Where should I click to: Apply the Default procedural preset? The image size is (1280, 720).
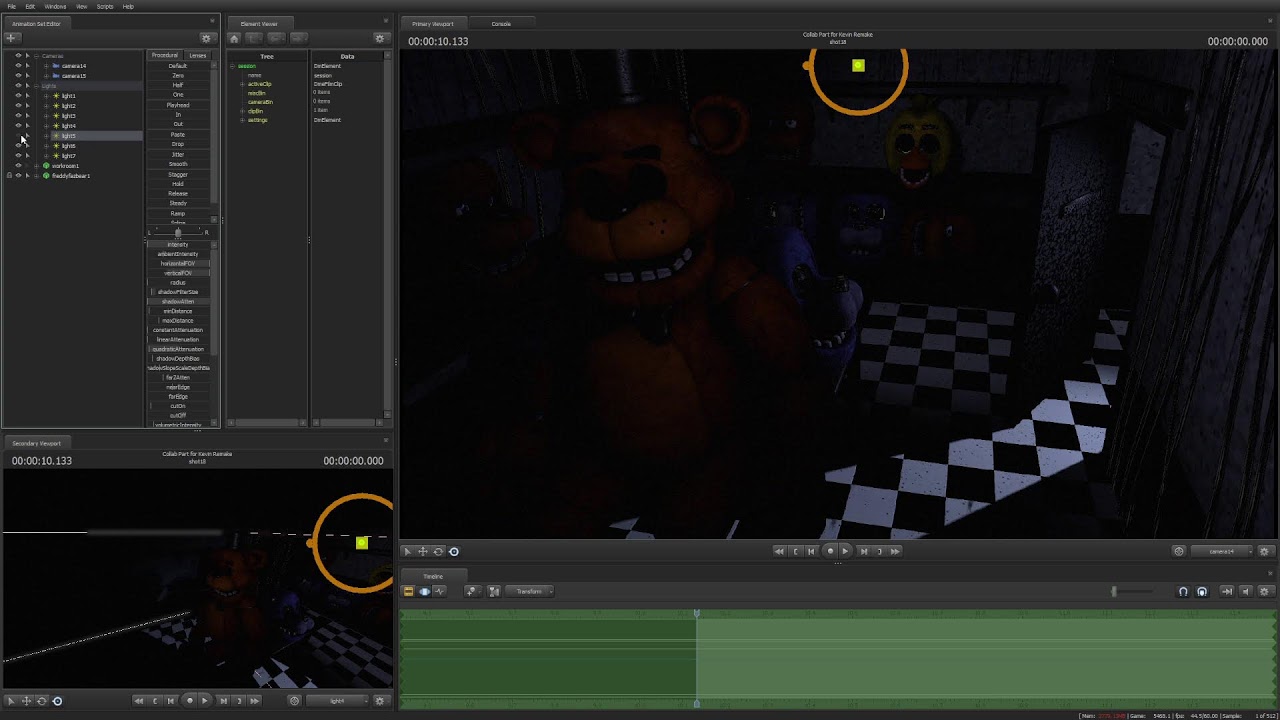pos(178,66)
